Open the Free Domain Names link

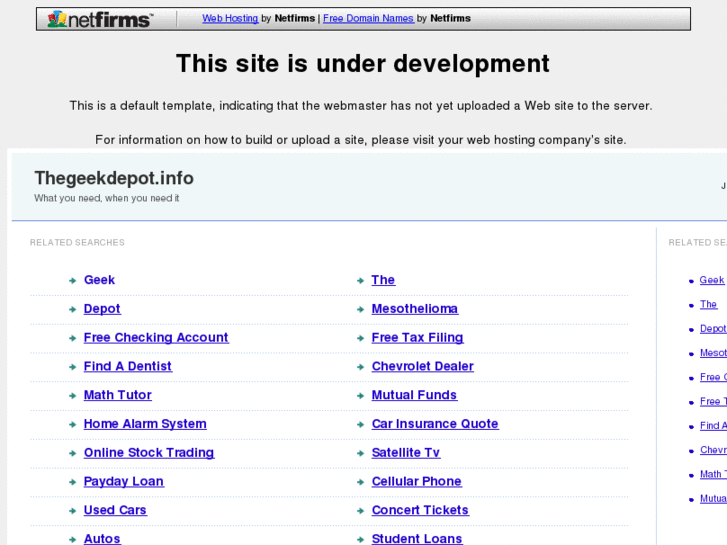(368, 19)
